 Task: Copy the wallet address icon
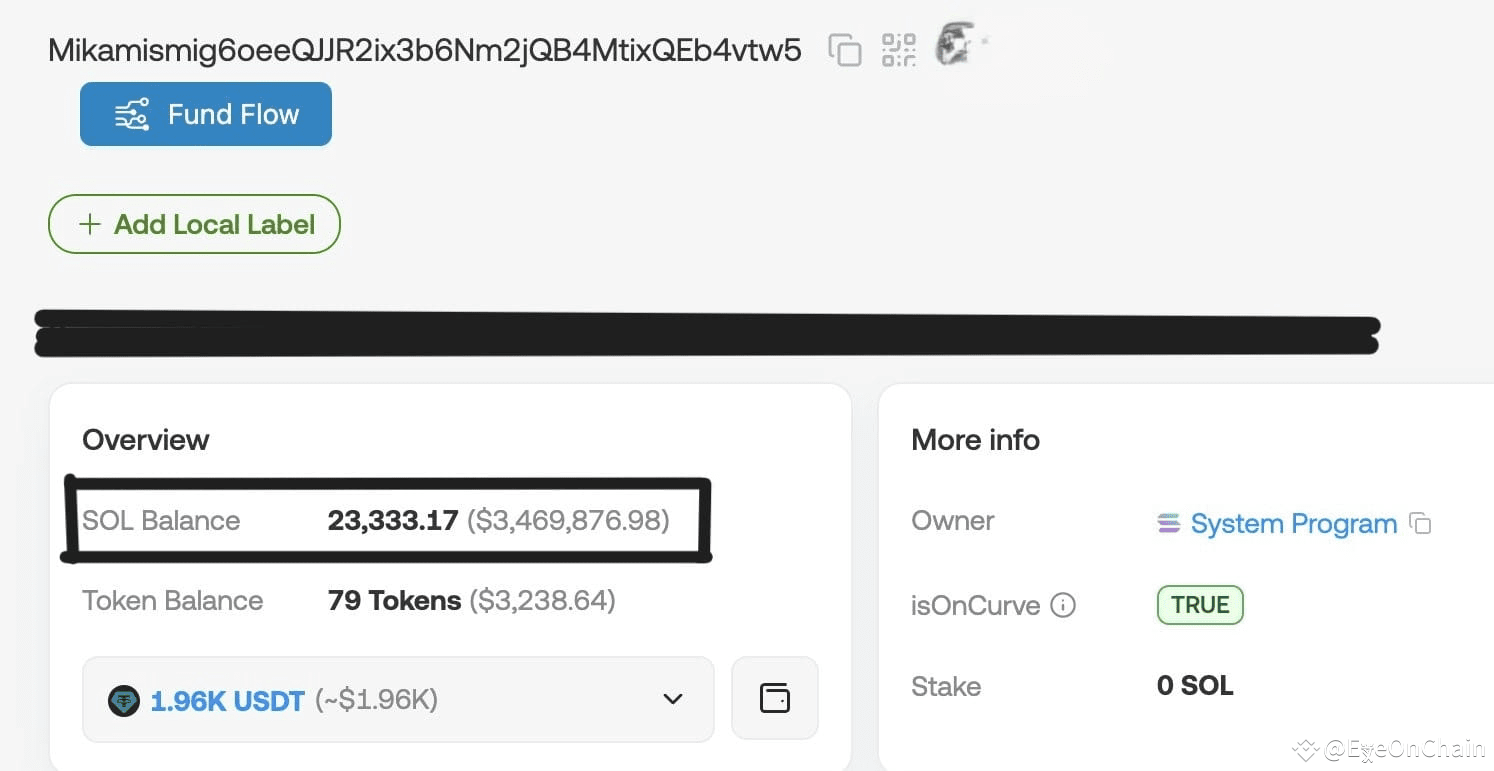click(x=845, y=50)
